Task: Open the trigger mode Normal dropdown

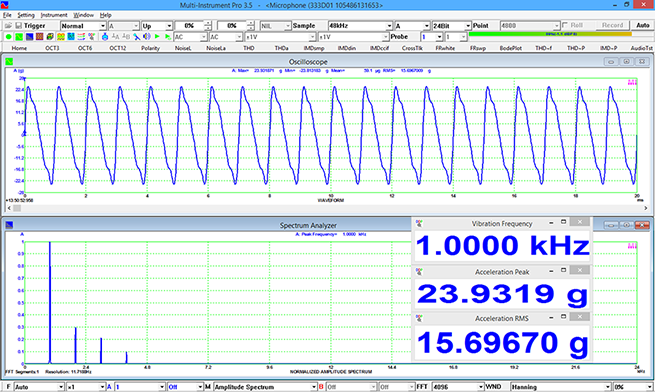Action: pos(83,26)
